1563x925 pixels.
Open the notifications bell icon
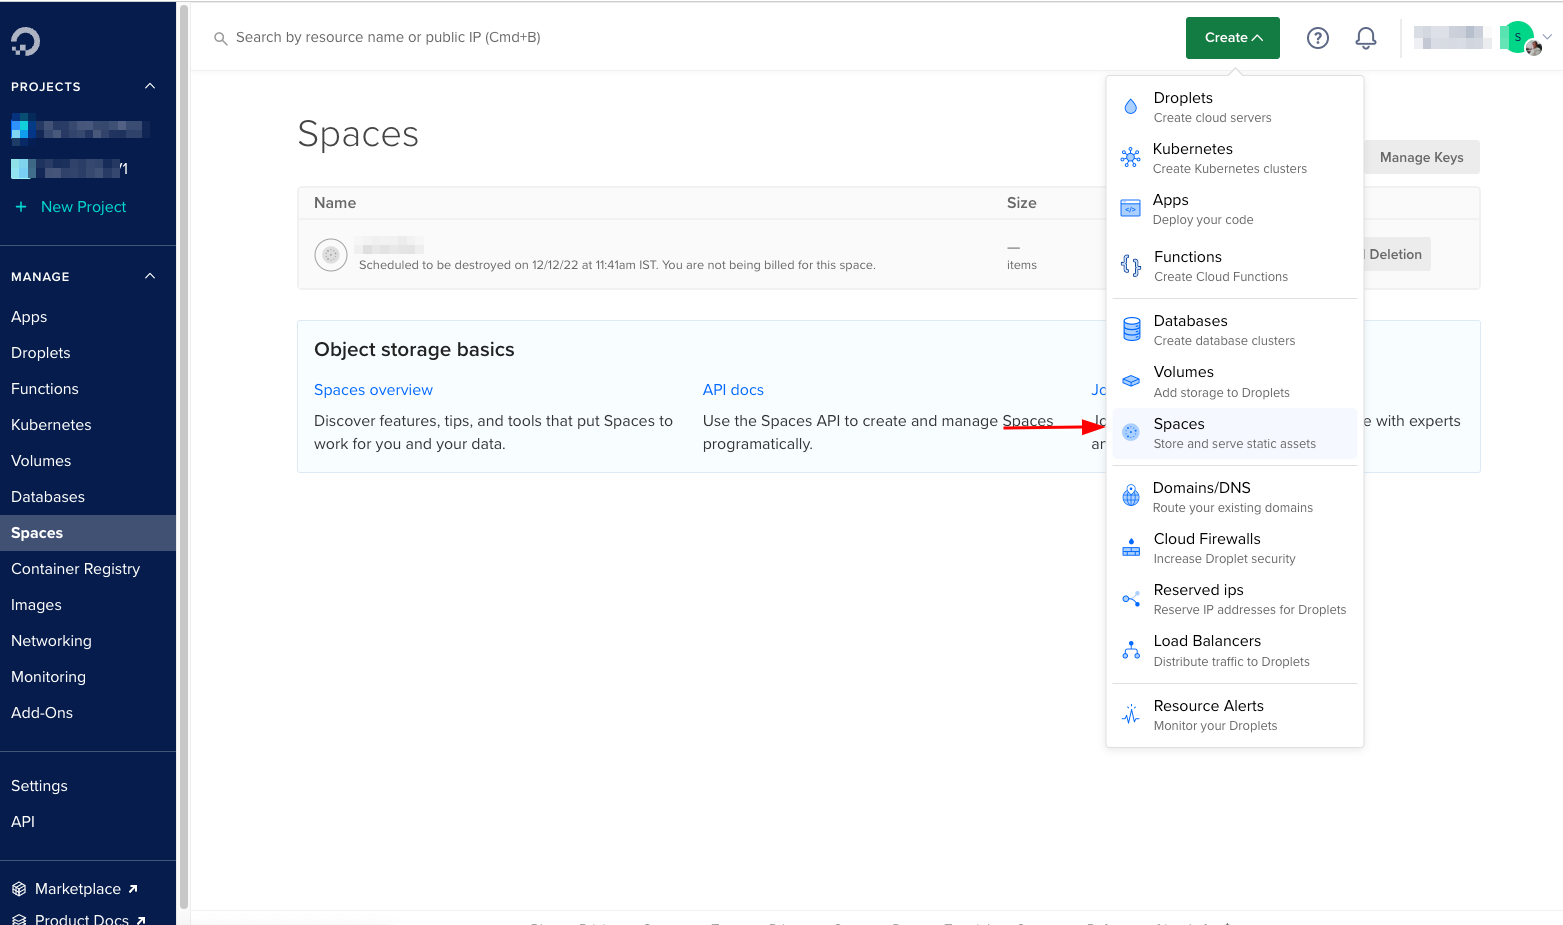(x=1366, y=38)
